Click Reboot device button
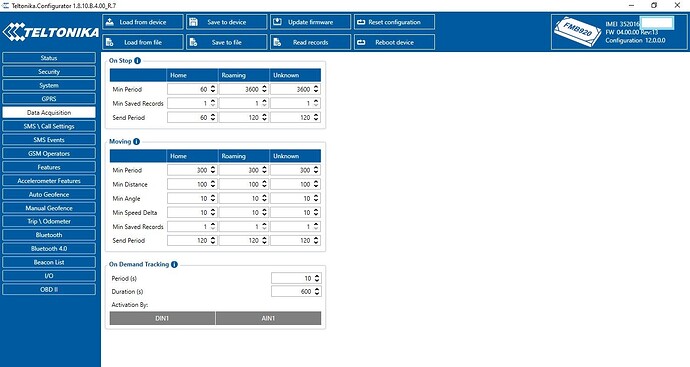 pyautogui.click(x=394, y=42)
